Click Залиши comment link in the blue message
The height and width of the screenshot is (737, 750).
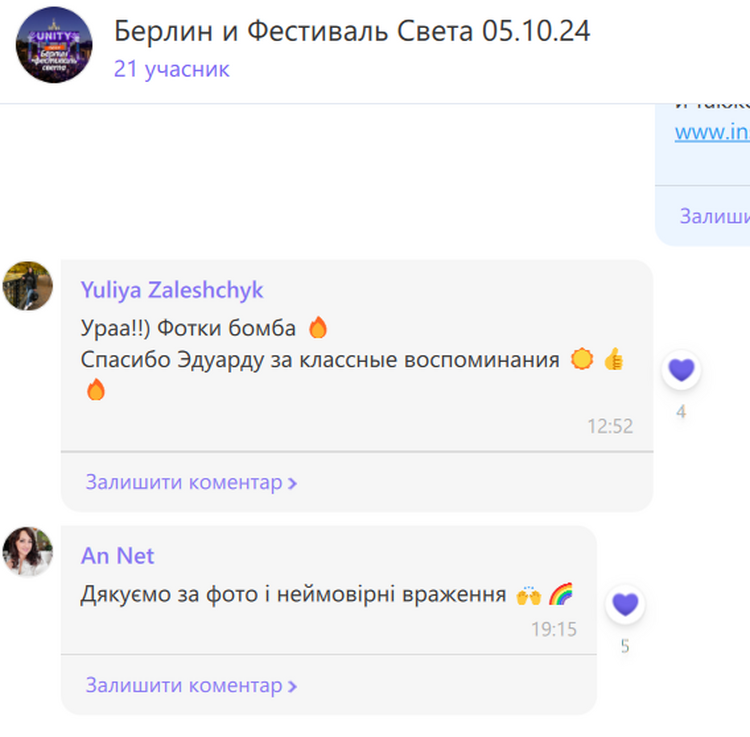[715, 216]
